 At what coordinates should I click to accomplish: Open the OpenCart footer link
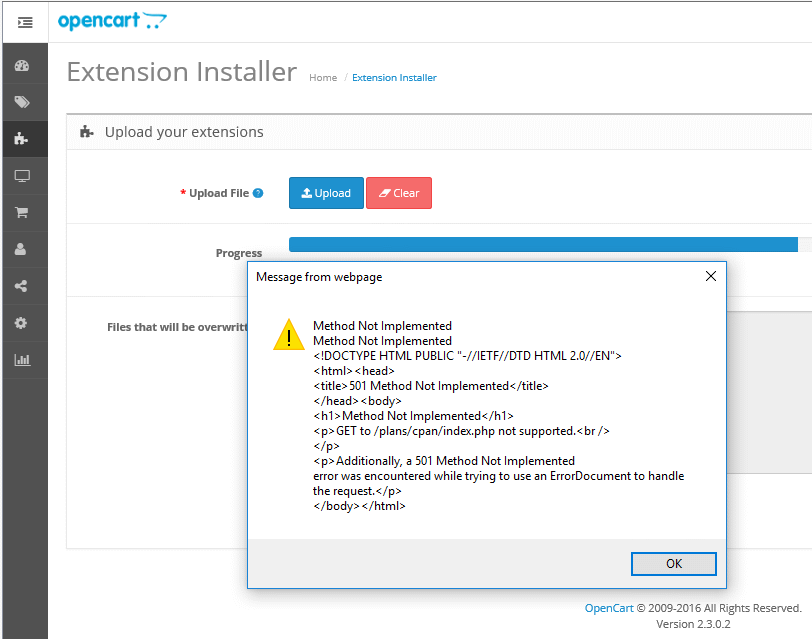(609, 608)
